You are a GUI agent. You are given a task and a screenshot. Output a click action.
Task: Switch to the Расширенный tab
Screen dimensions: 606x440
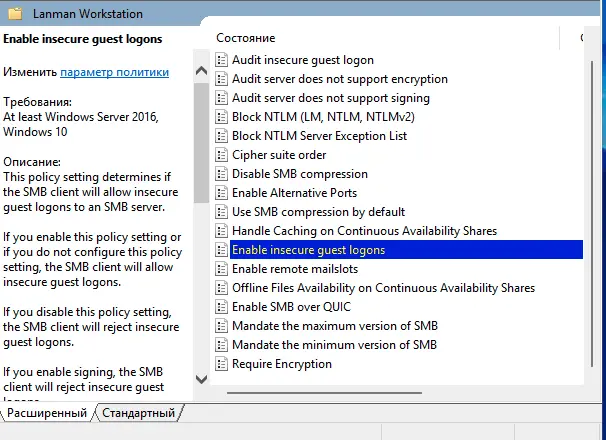click(x=46, y=413)
